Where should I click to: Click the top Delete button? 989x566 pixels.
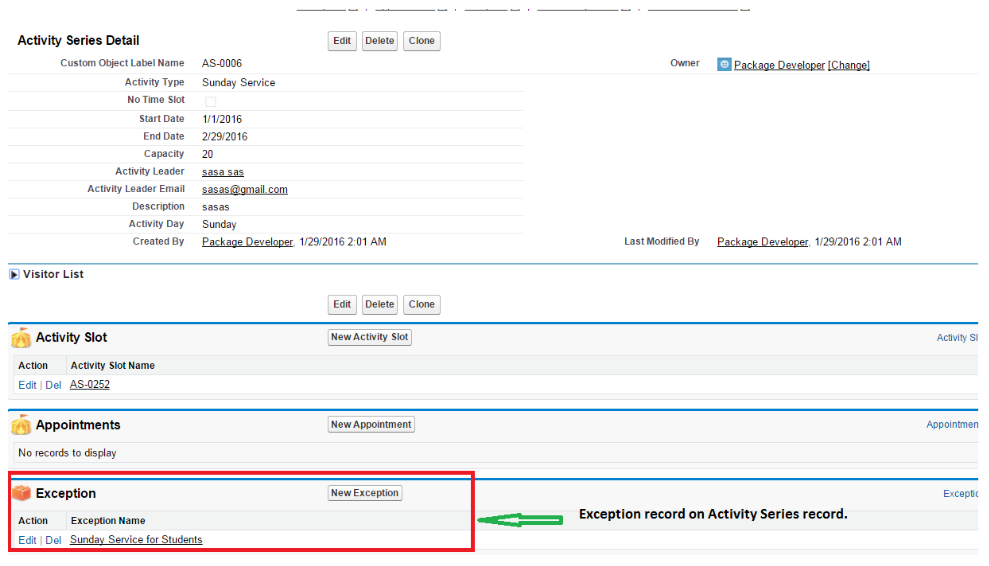pyautogui.click(x=379, y=41)
